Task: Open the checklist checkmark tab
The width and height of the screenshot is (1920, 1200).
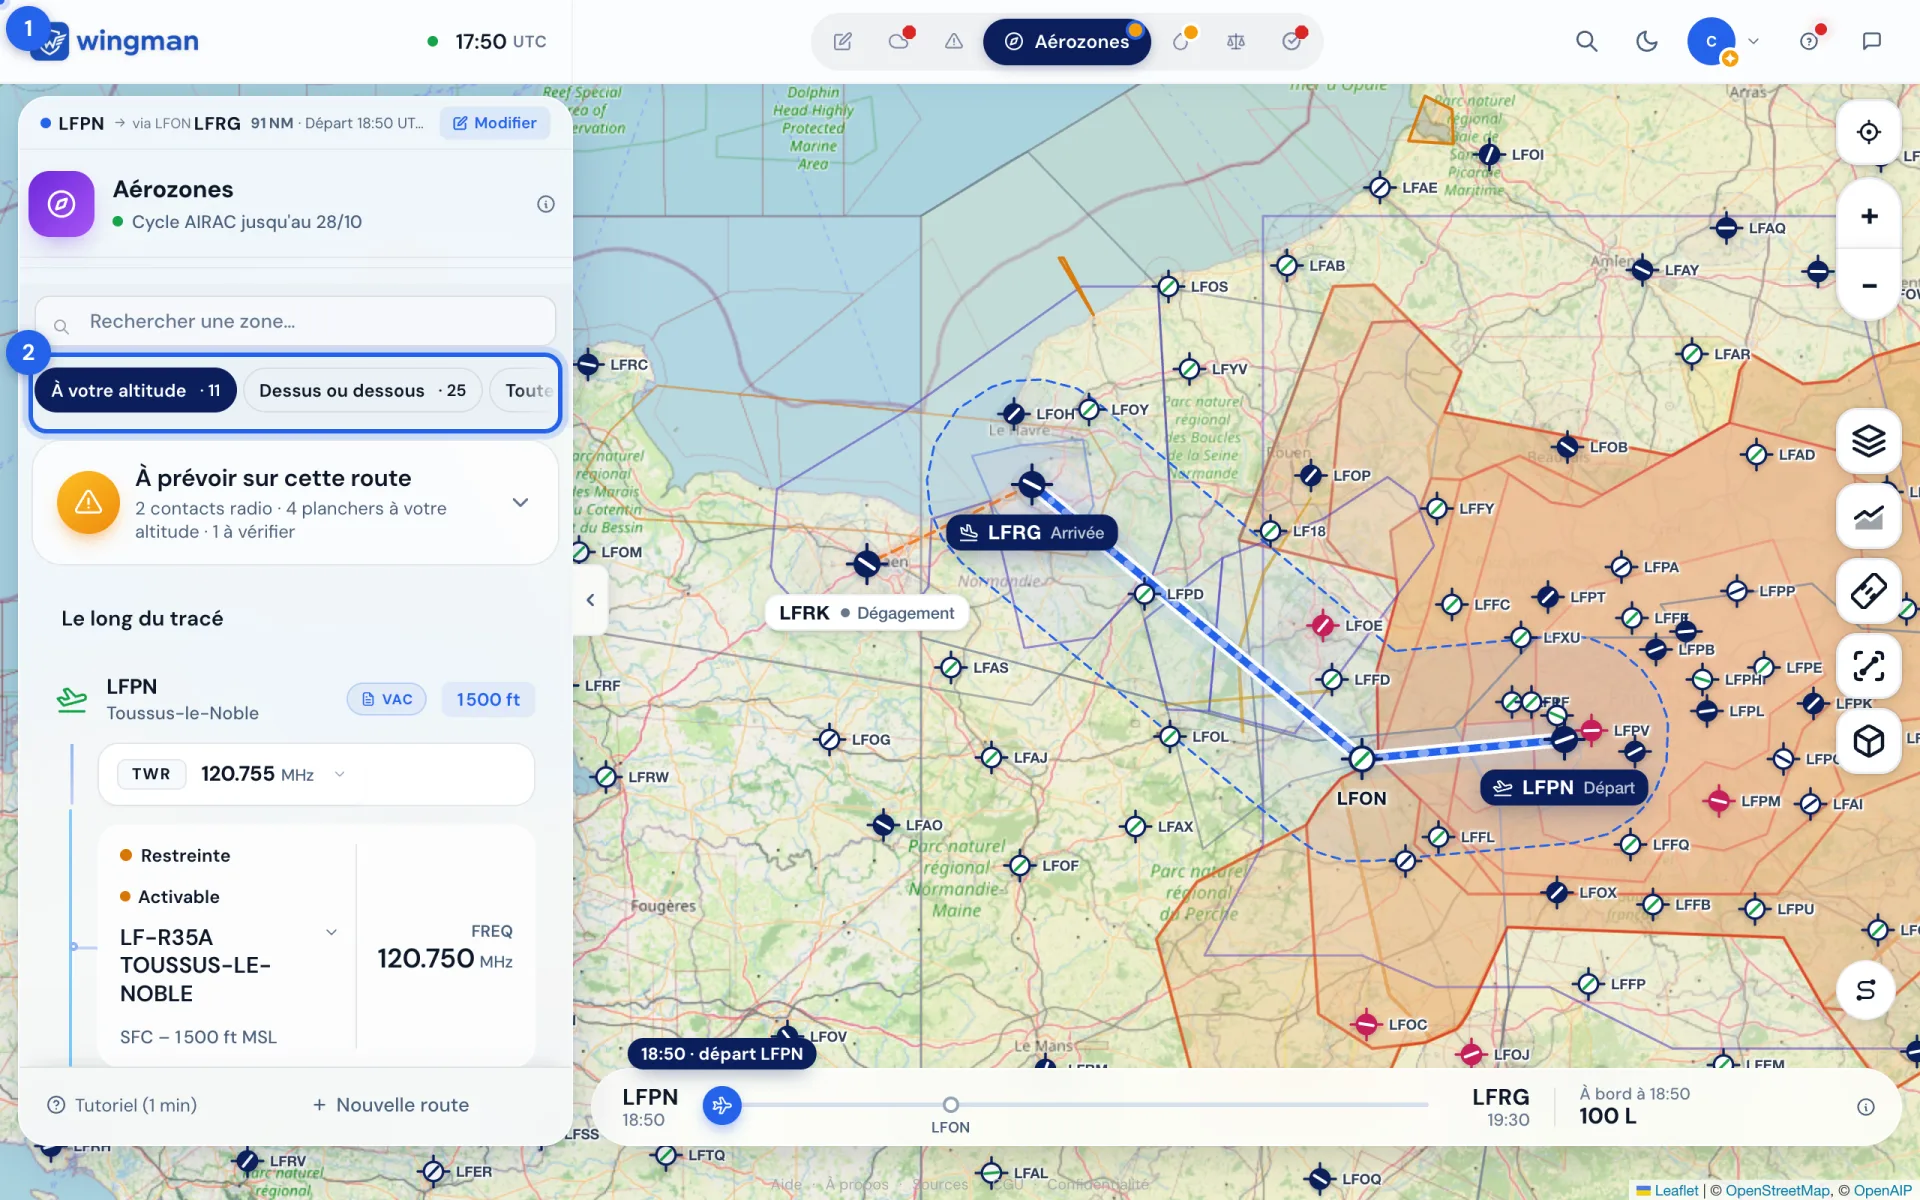Action: pyautogui.click(x=1292, y=41)
